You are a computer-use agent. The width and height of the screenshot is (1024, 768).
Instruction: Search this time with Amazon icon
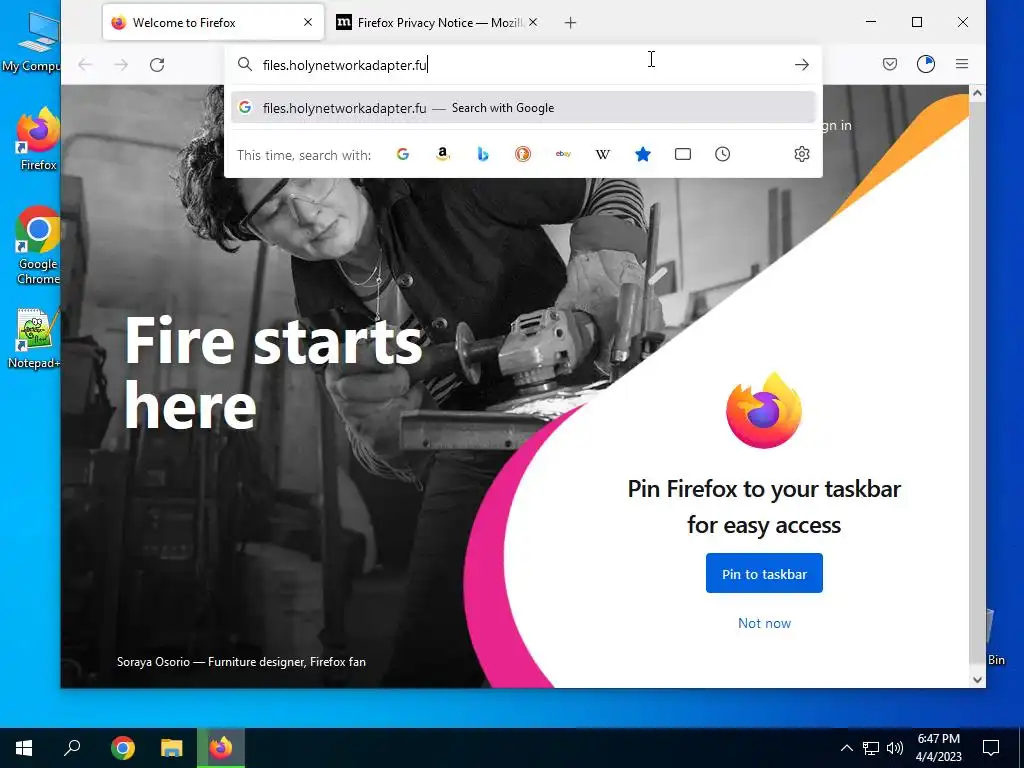(443, 154)
